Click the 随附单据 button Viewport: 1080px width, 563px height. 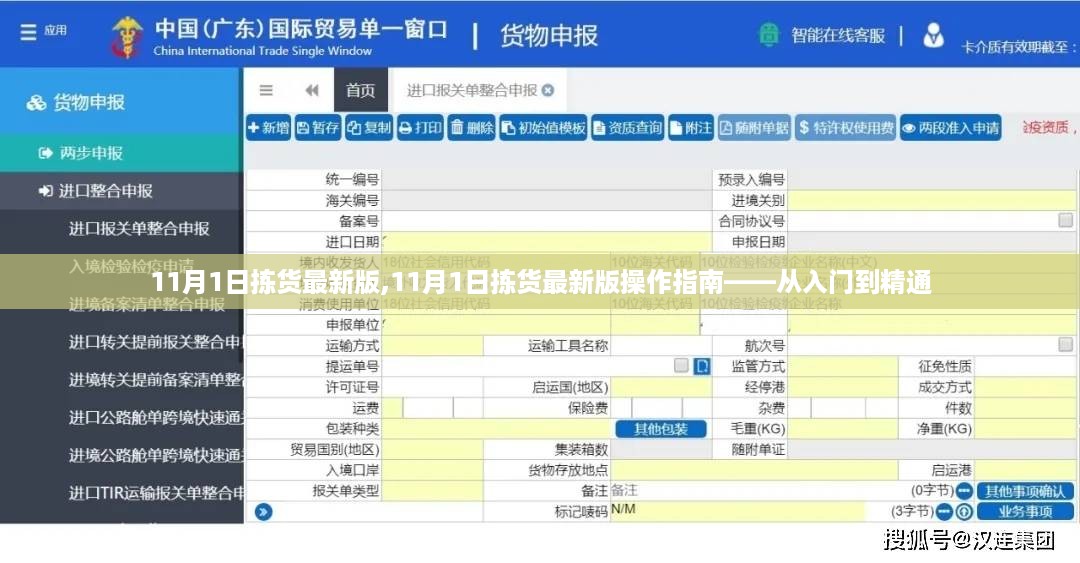pos(754,127)
